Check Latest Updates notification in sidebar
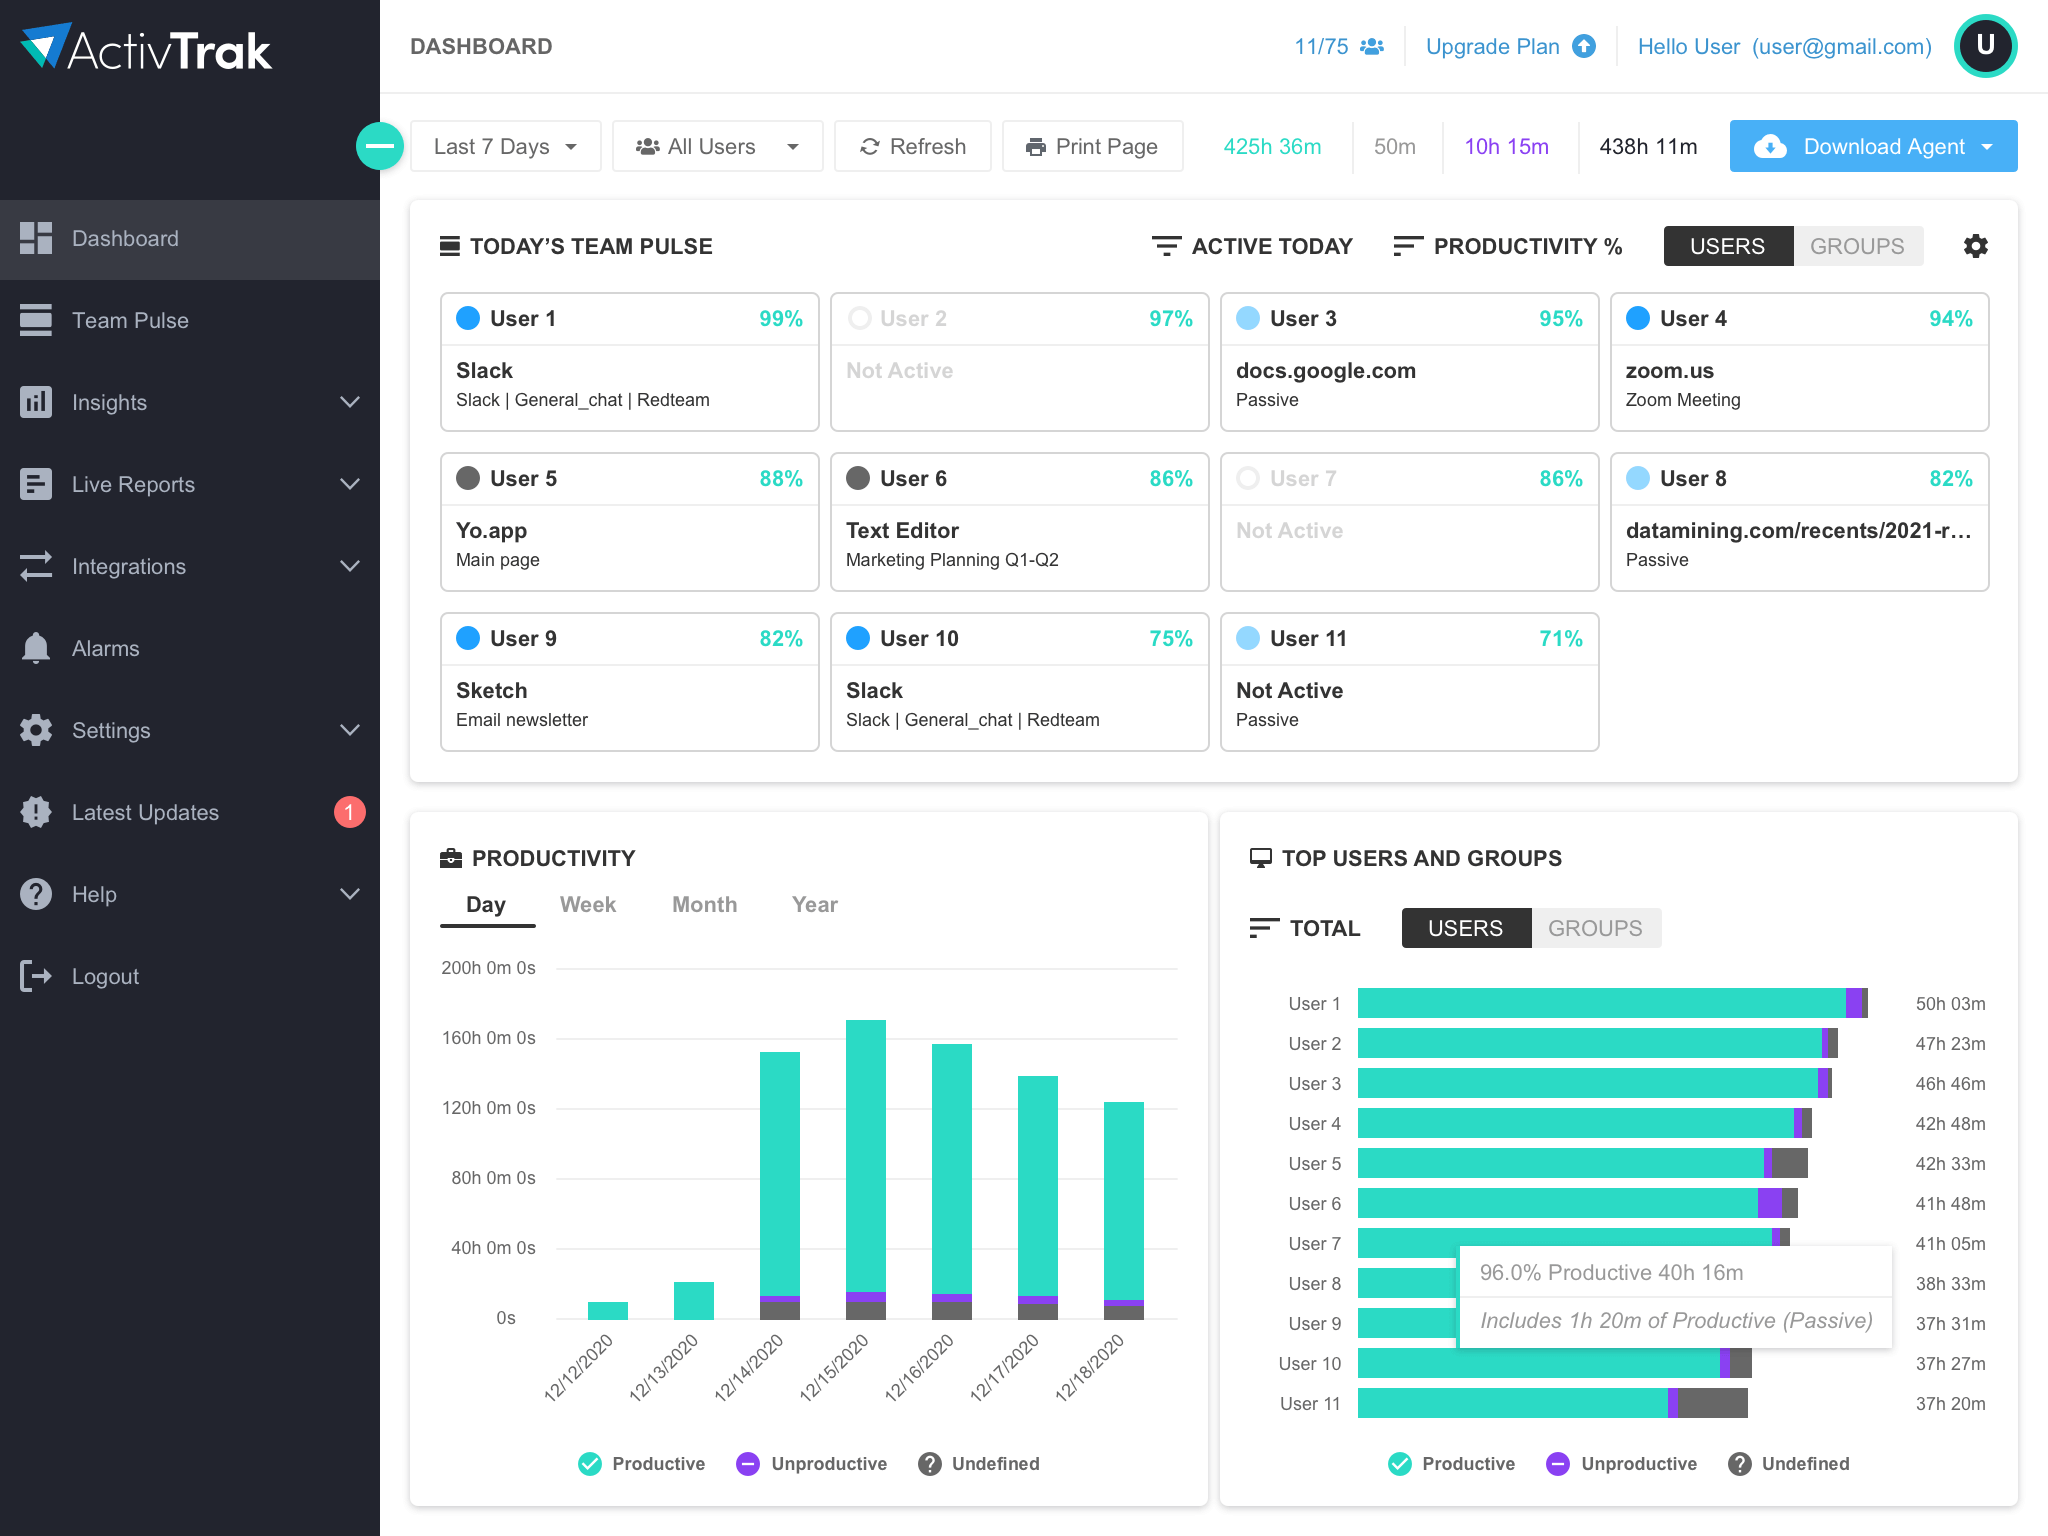 [144, 812]
